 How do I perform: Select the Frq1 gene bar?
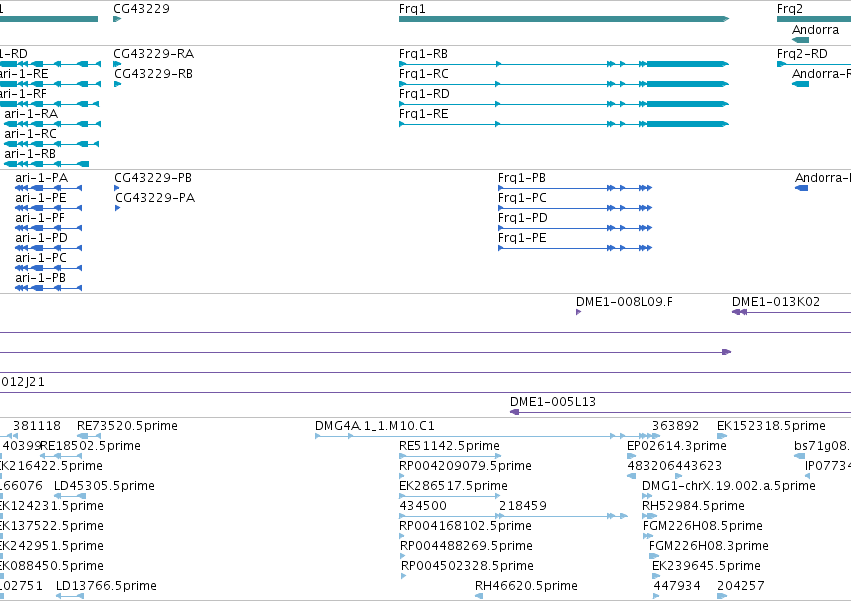coord(564,19)
